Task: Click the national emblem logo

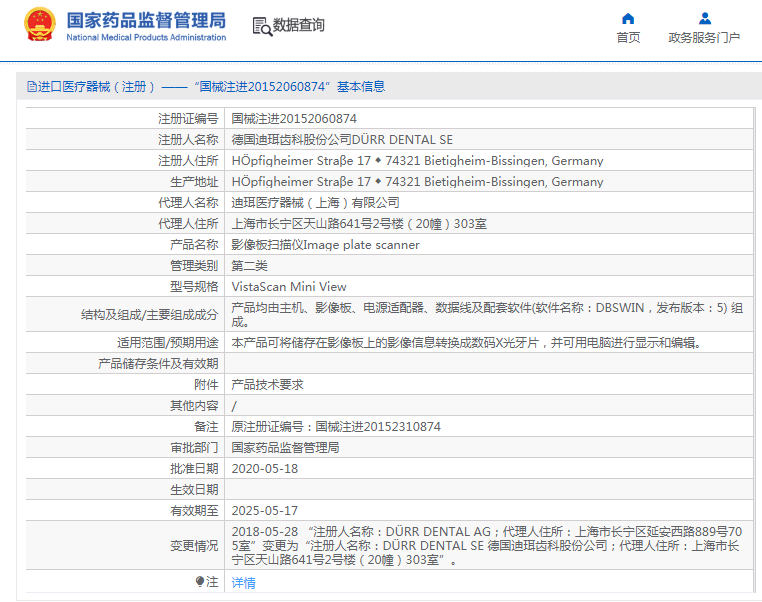Action: point(40,24)
